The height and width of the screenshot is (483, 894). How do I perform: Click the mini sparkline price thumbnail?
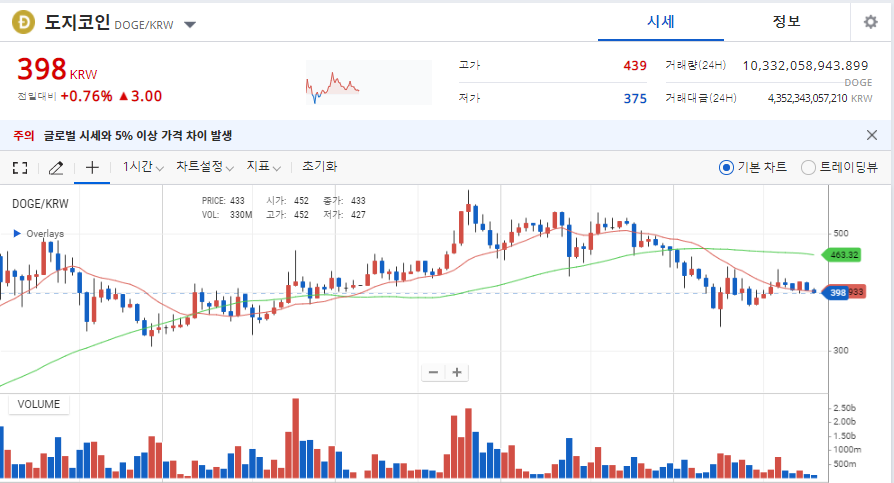368,82
